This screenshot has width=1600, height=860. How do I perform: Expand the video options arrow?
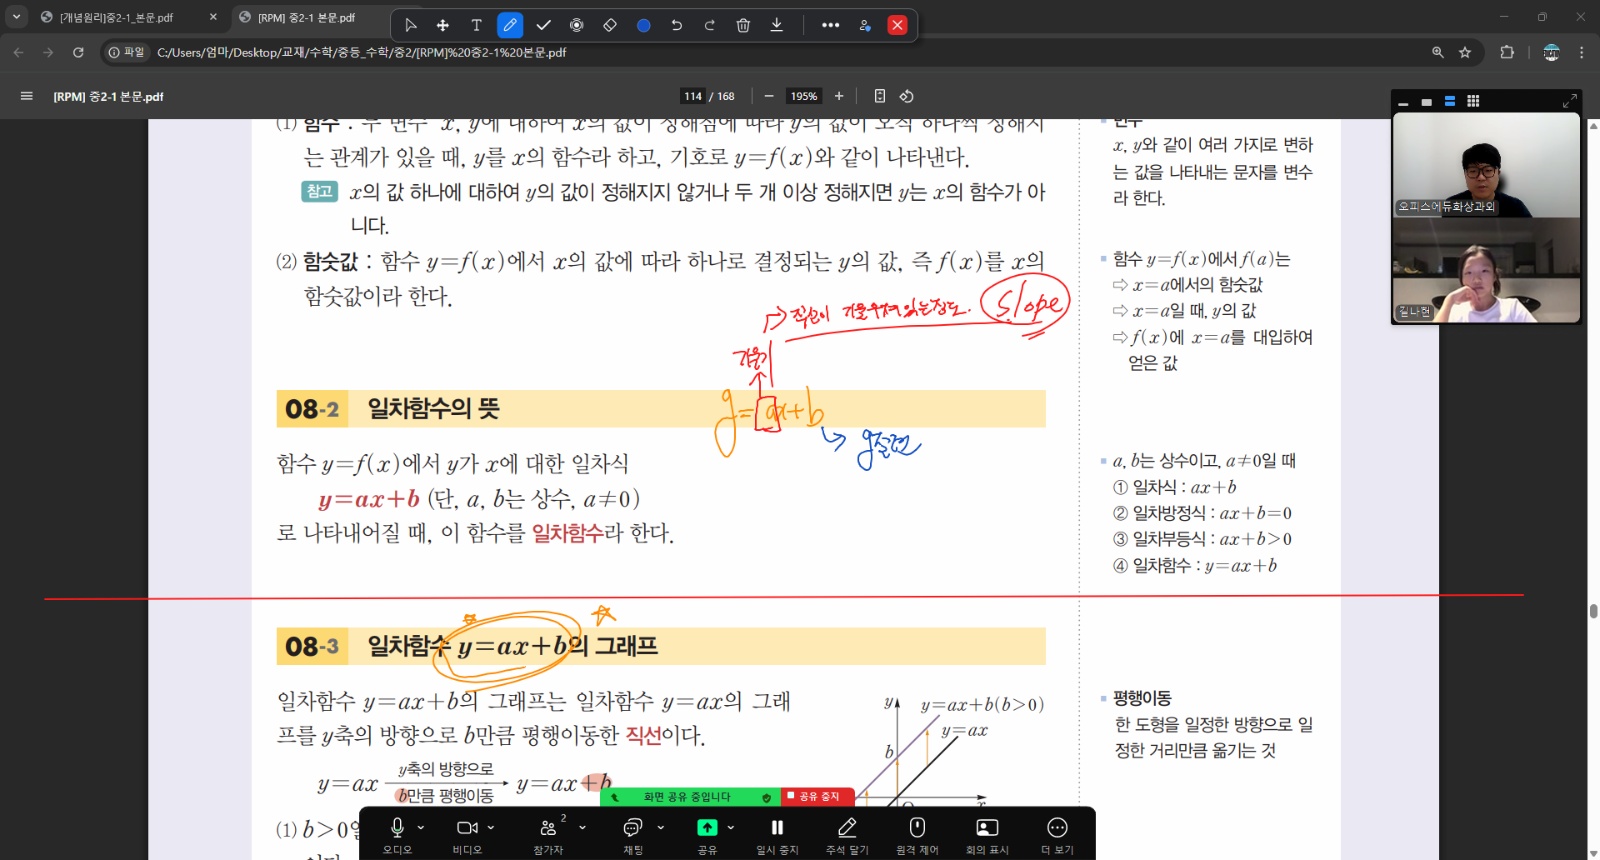click(x=491, y=827)
